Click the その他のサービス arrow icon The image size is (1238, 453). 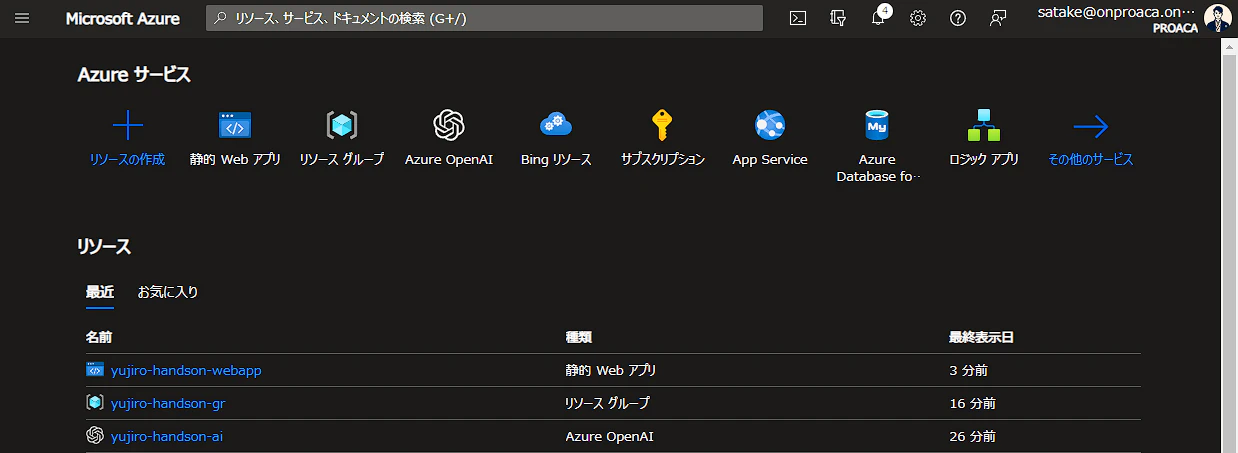click(1091, 126)
